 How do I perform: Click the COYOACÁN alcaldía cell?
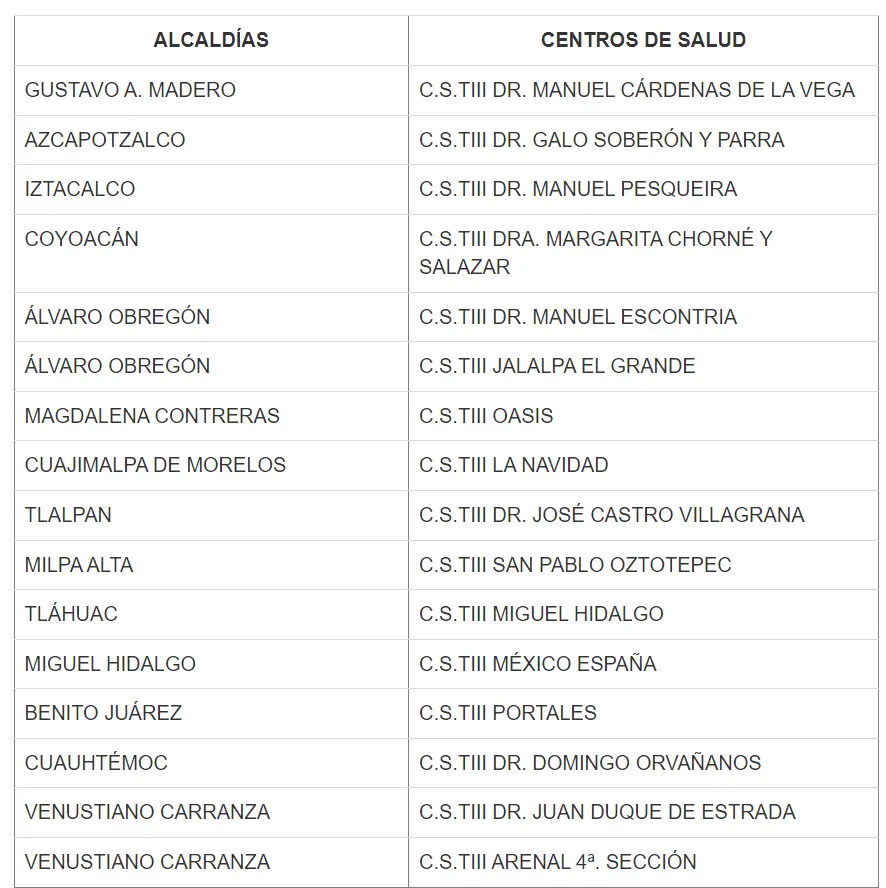[82, 239]
